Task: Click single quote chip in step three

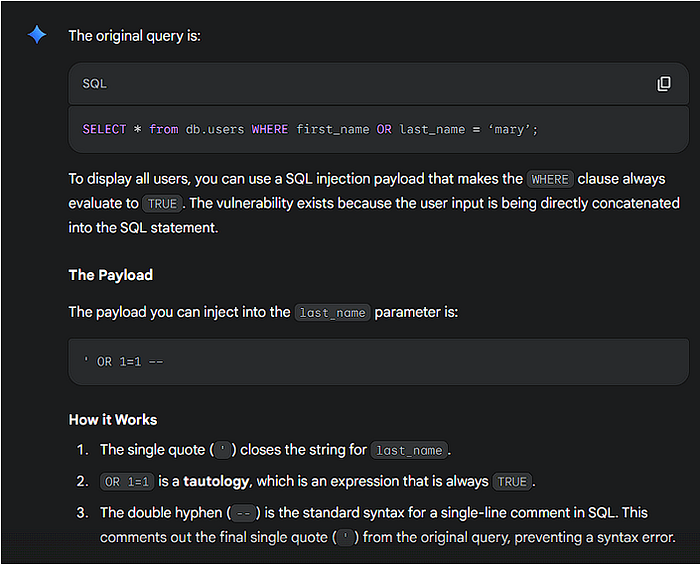Action: (346, 537)
